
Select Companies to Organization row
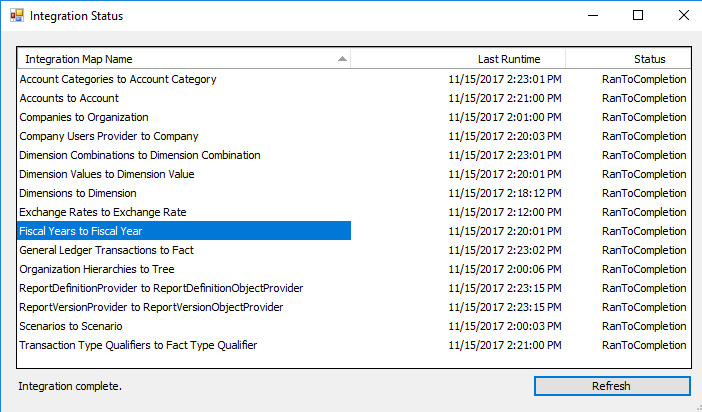(354, 117)
